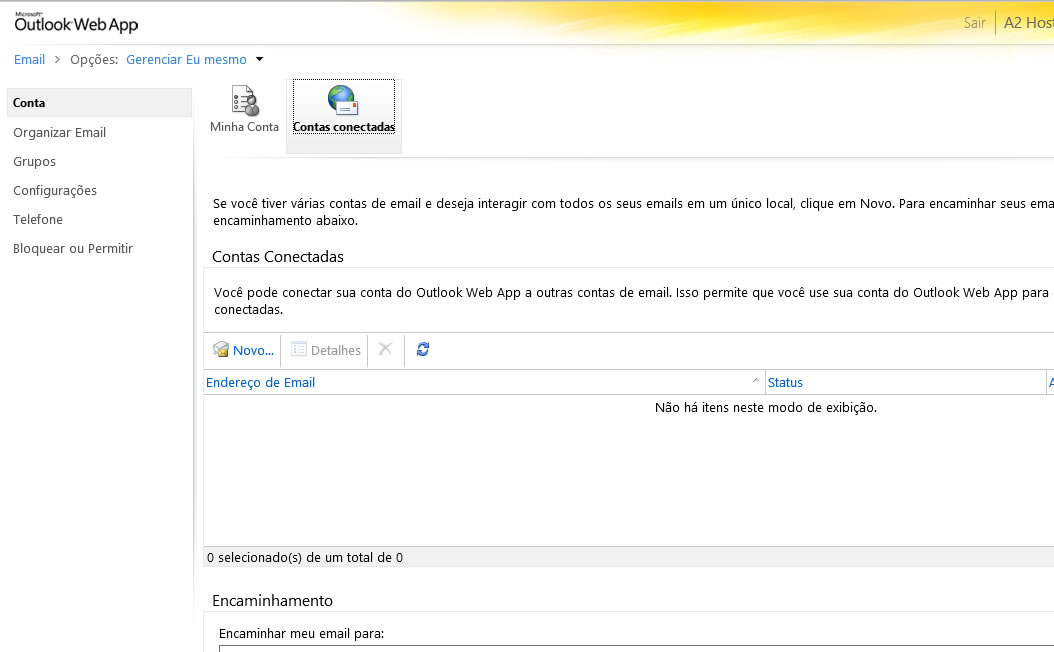Select the Contas conectadas globe icon
This screenshot has width=1054, height=652.
(x=343, y=101)
